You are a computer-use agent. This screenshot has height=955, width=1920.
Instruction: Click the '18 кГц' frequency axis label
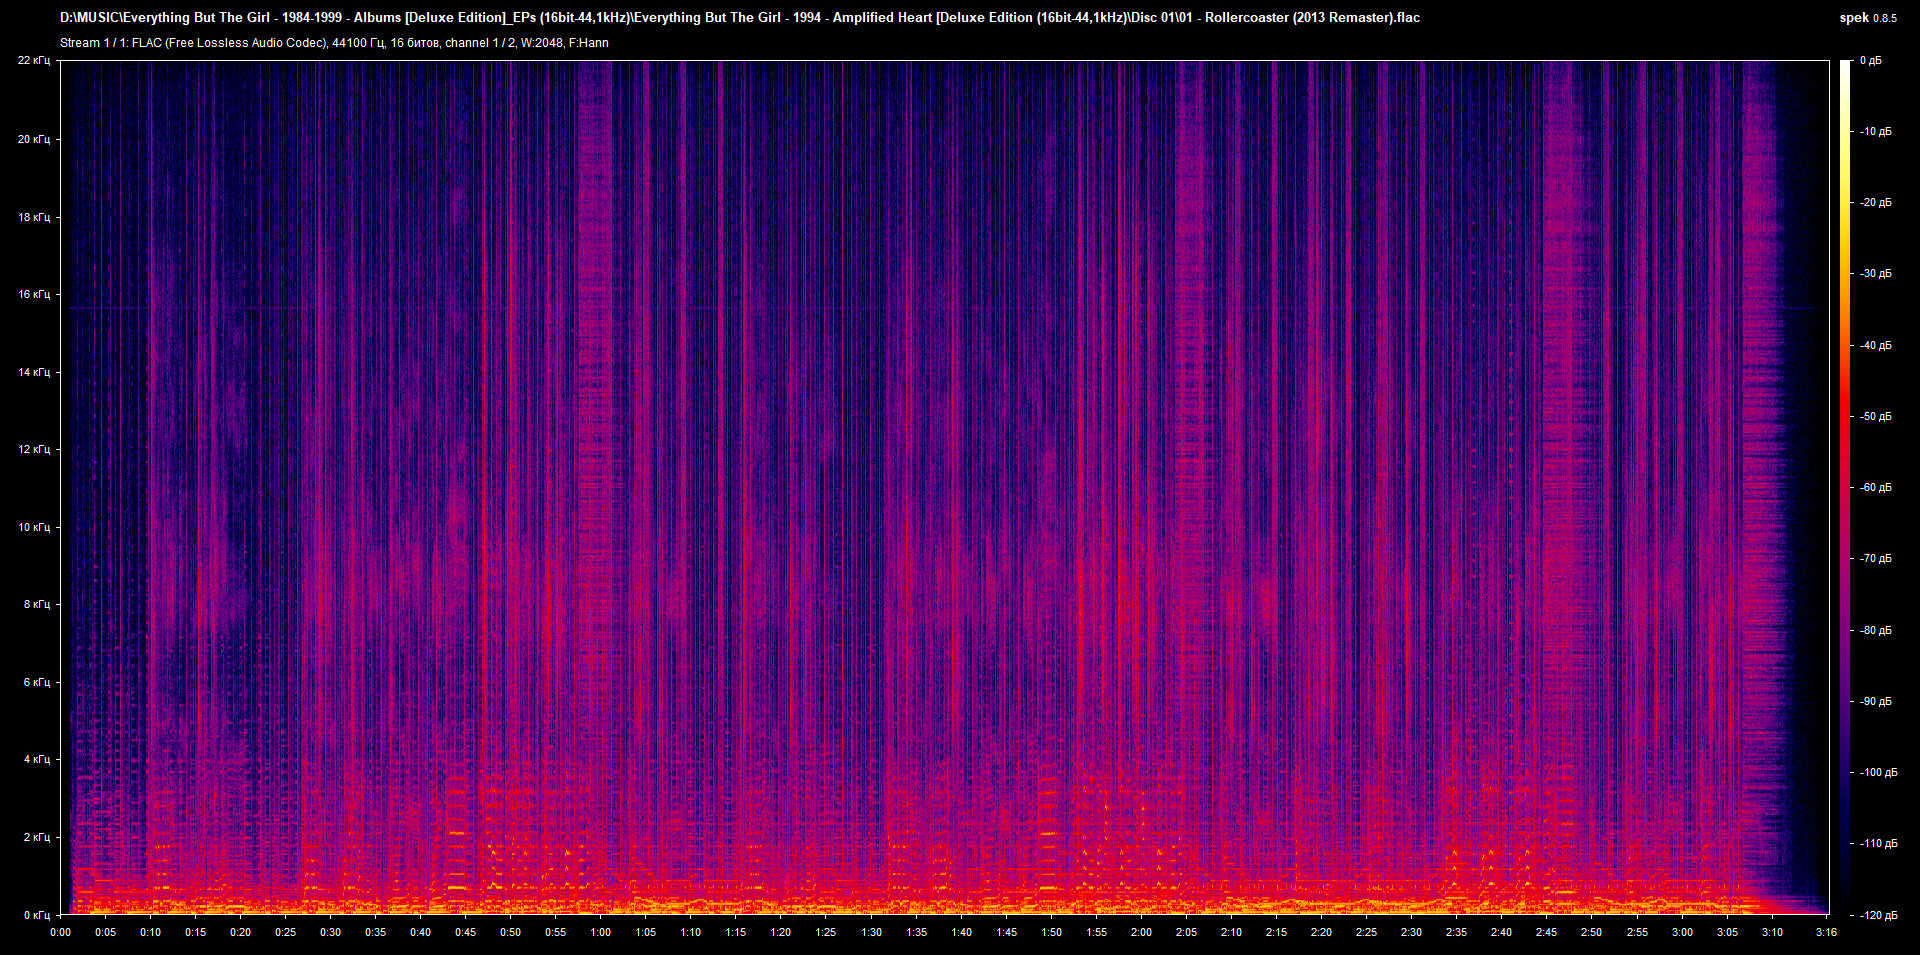click(34, 217)
